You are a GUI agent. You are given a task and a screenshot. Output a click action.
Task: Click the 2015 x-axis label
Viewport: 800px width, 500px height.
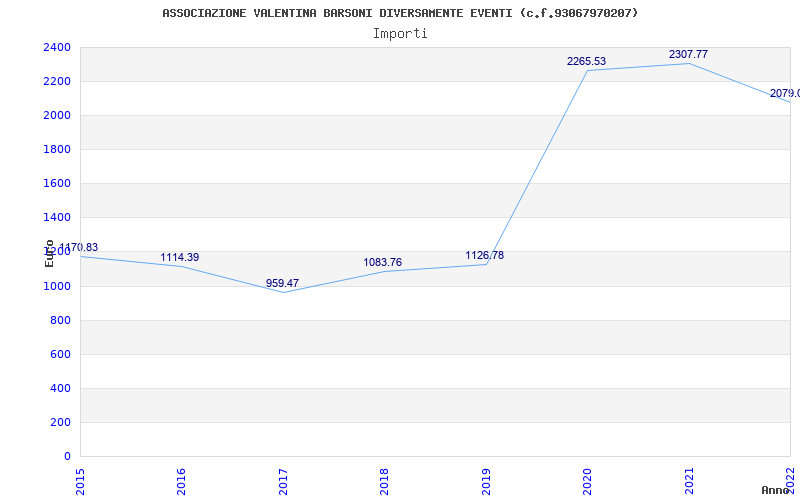(x=80, y=482)
